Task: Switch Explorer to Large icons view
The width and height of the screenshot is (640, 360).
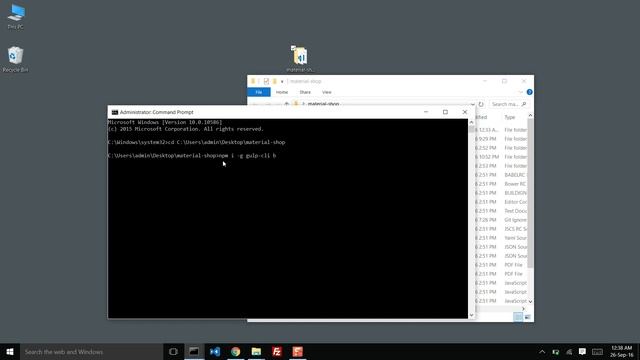Action: (527, 317)
